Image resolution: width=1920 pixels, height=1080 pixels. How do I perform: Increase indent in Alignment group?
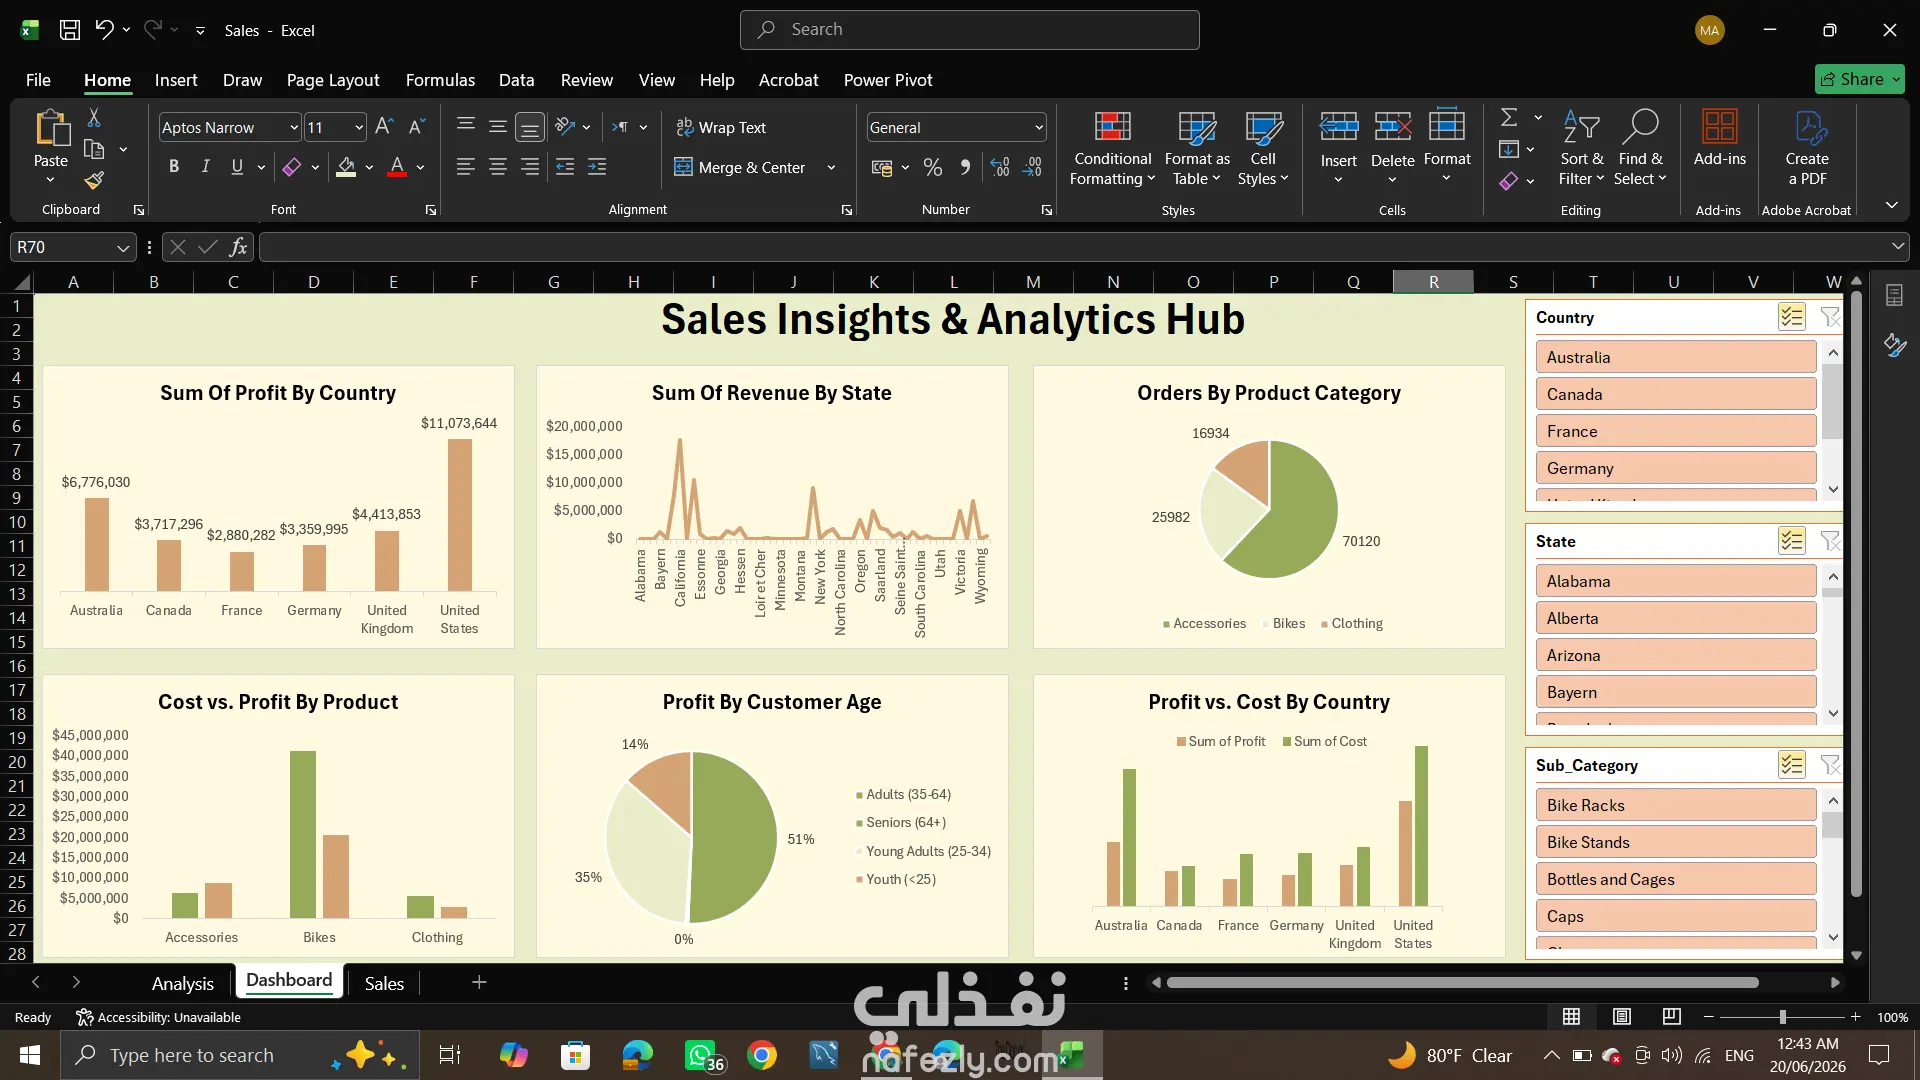[x=597, y=167]
